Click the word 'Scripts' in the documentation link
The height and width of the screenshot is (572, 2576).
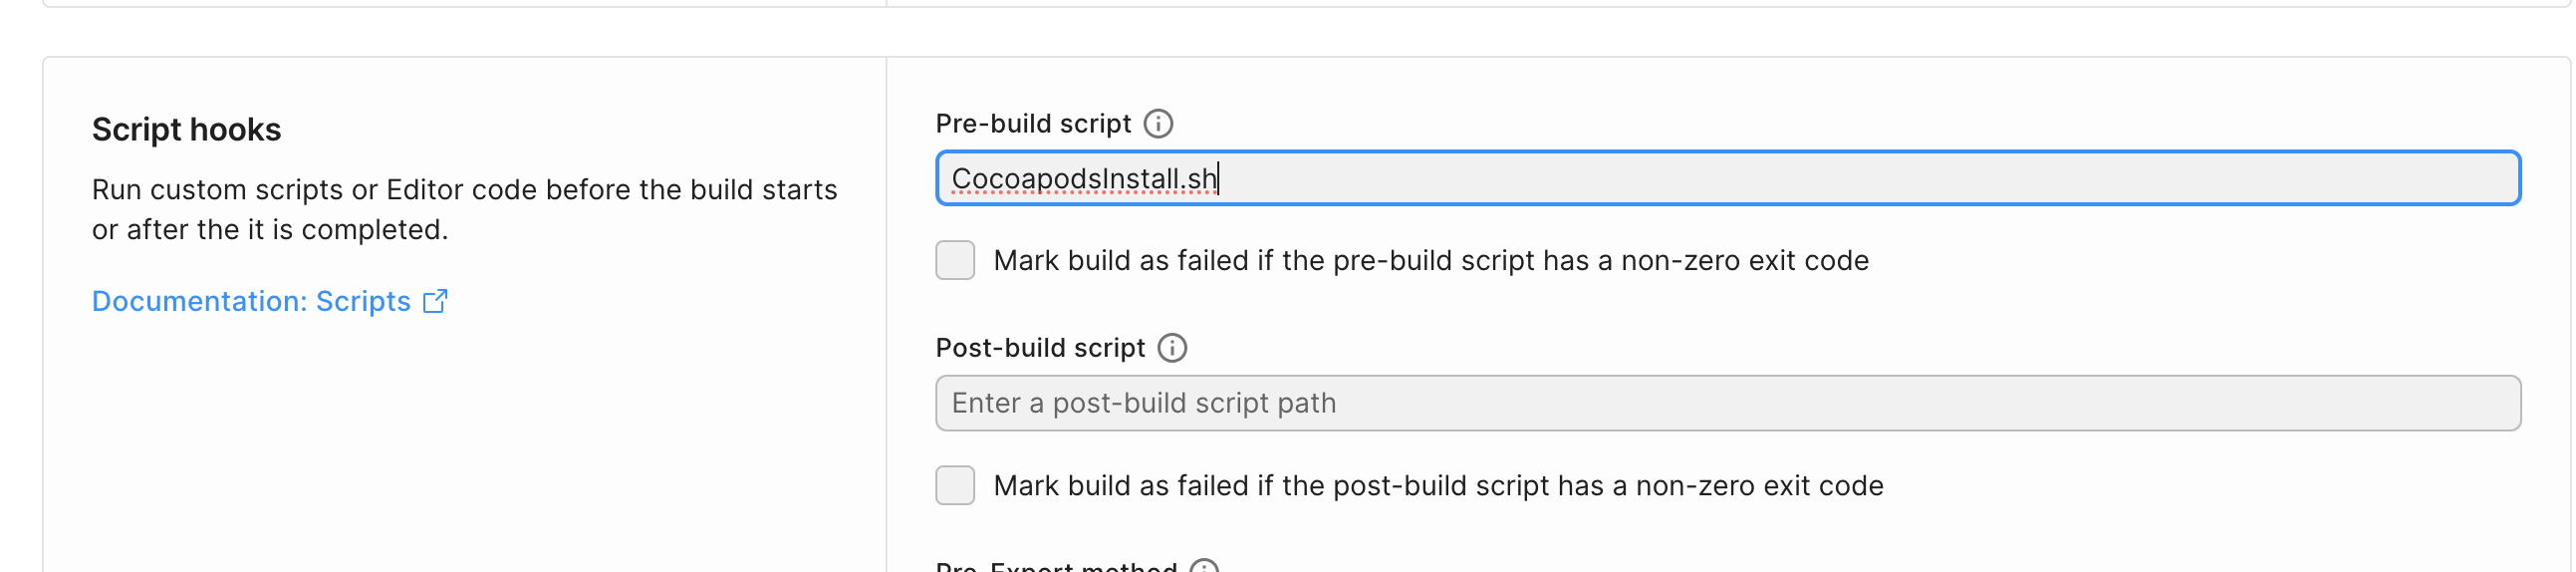coord(363,301)
